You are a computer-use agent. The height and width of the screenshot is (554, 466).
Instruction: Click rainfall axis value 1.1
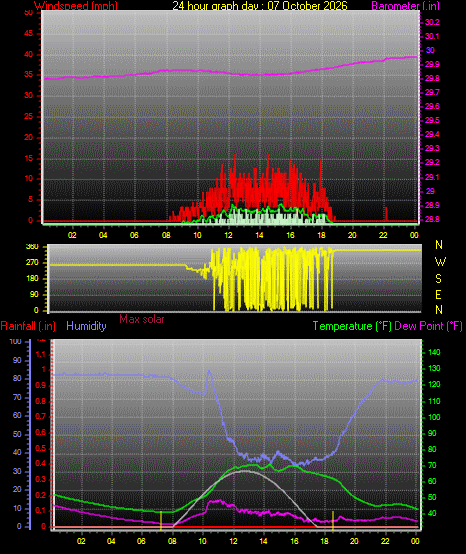[41, 354]
